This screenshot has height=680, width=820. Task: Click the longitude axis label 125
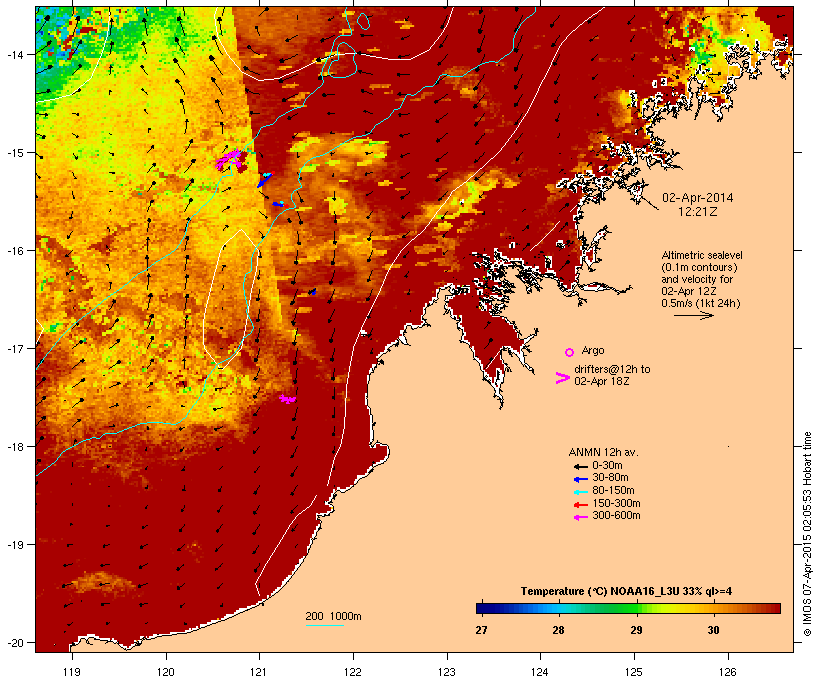pos(634,672)
